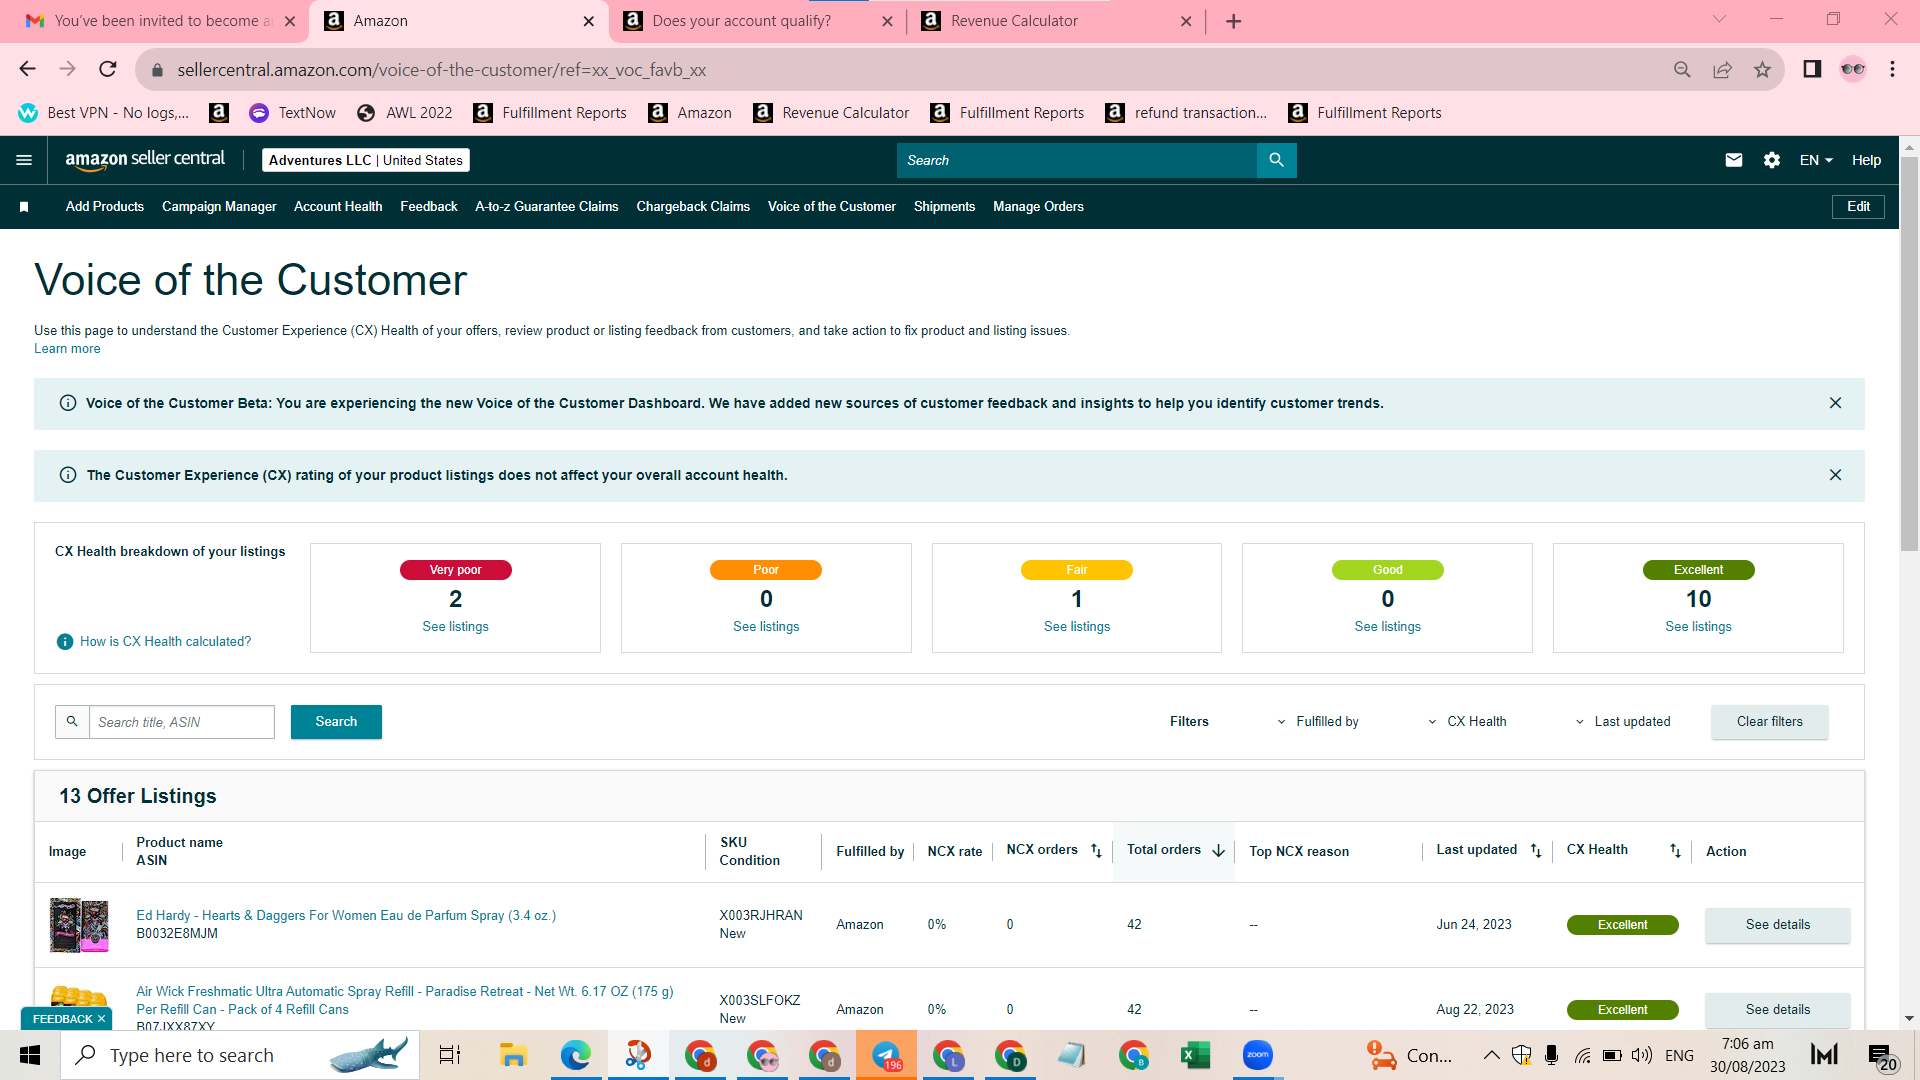1920x1080 pixels.
Task: Click the search magnifier button in header
Action: click(1276, 160)
